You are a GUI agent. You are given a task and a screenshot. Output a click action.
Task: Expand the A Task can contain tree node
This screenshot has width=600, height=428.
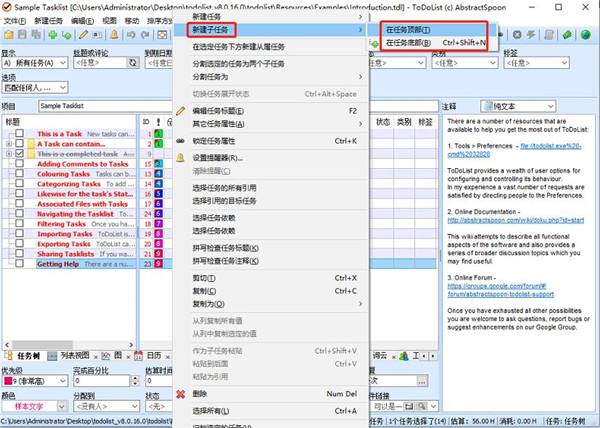[9, 144]
